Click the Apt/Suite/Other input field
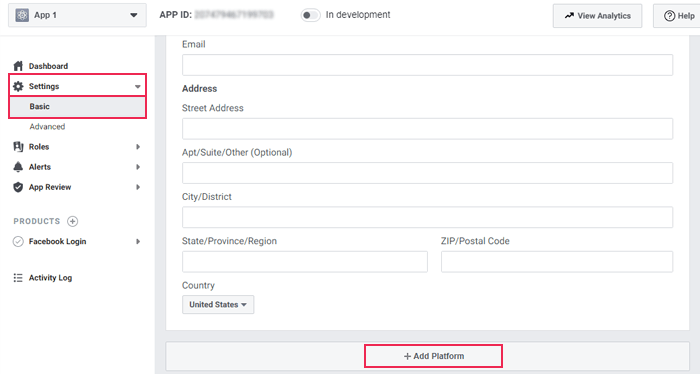700x374 pixels. pyautogui.click(x=427, y=173)
